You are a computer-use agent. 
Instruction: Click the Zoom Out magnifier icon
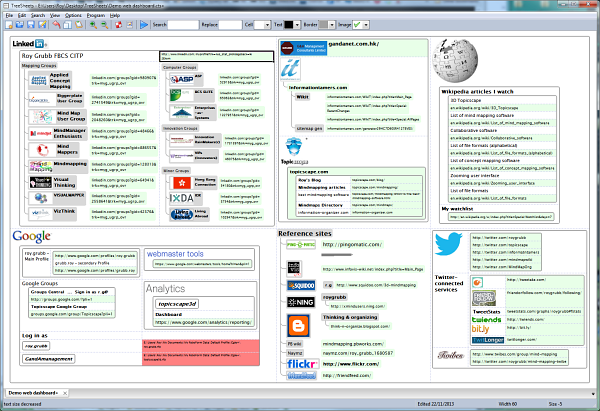(x=104, y=25)
